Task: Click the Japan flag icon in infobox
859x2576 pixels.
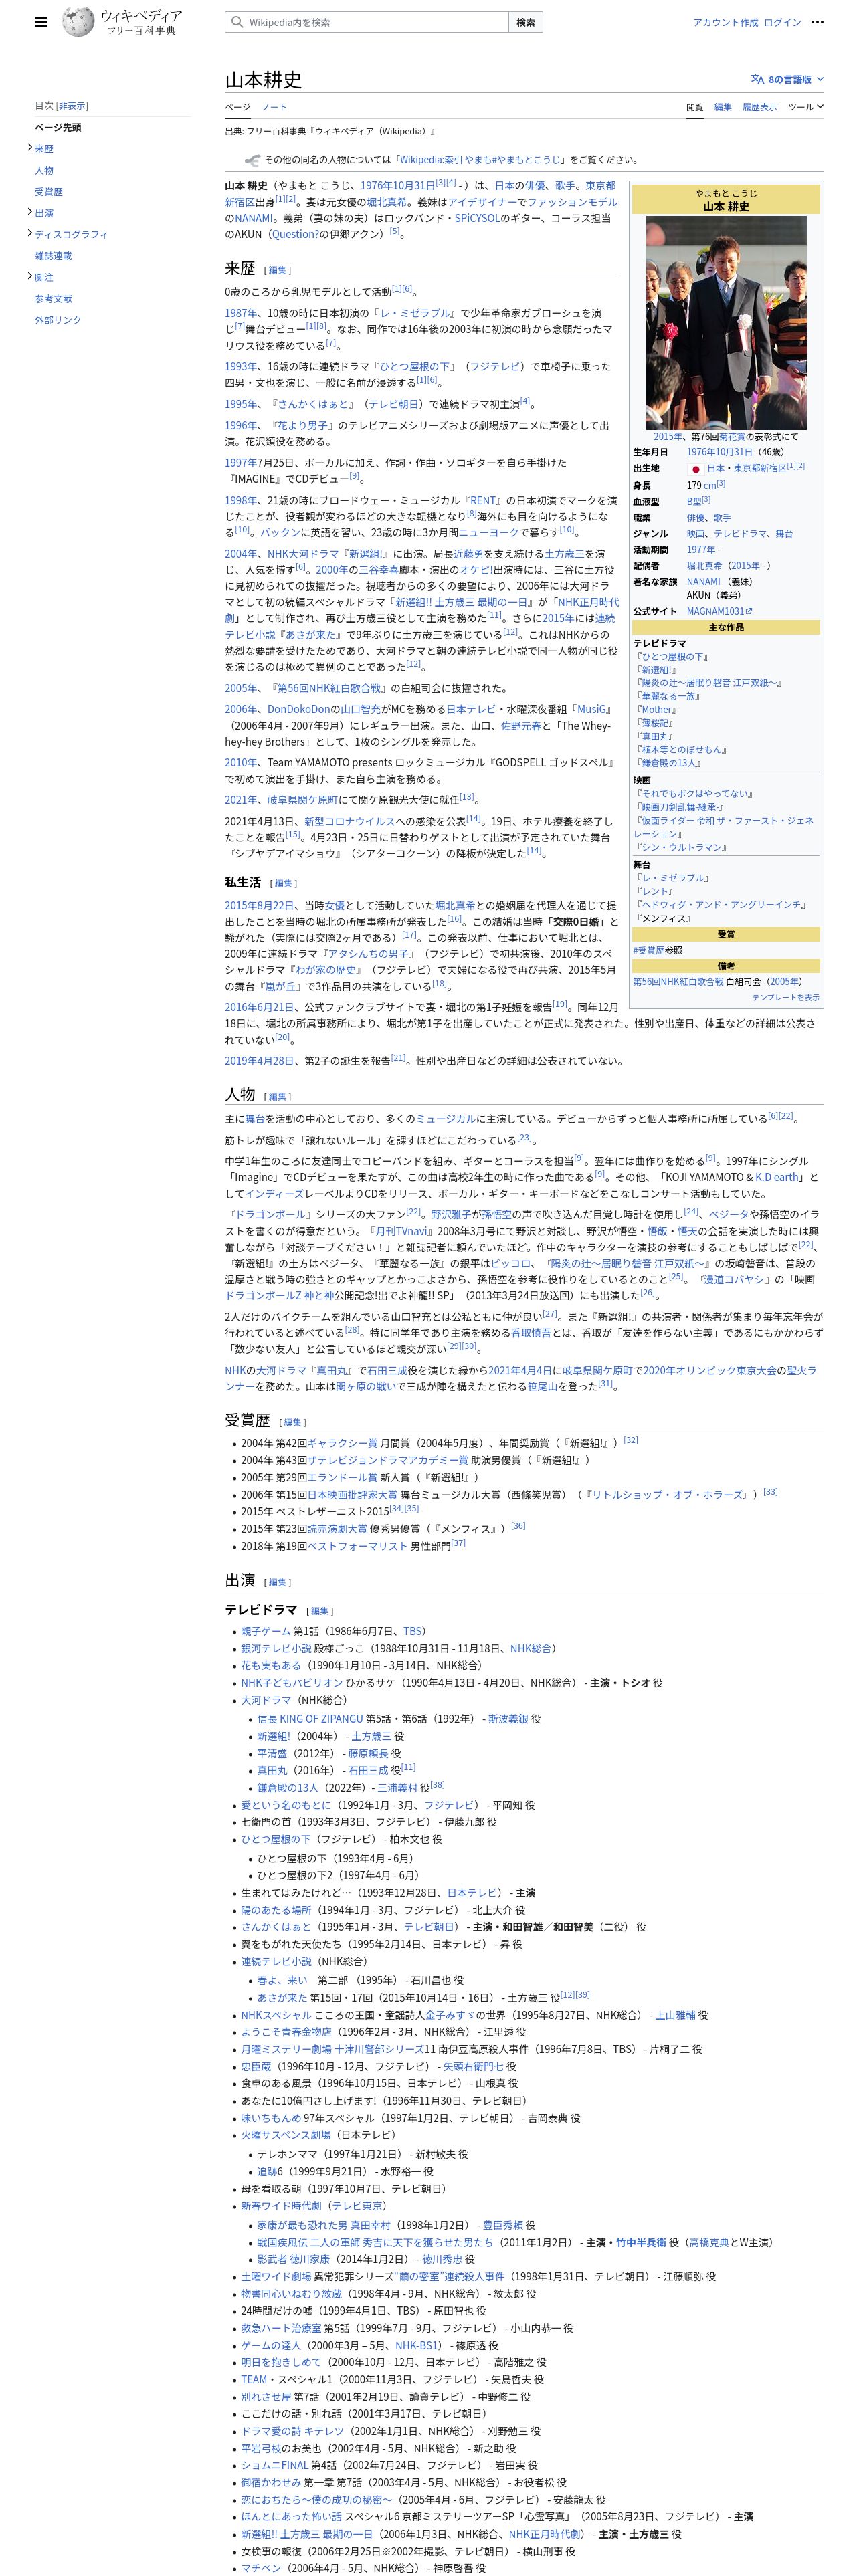Action: click(x=696, y=469)
